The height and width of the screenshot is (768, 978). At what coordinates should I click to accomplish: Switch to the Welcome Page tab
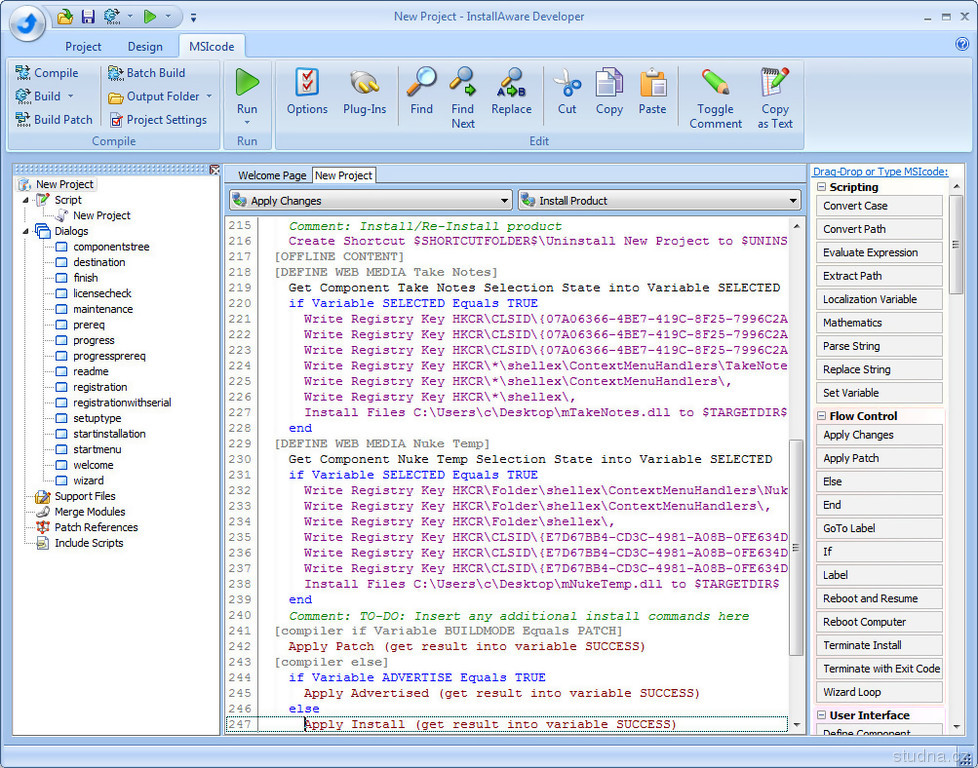(x=272, y=176)
